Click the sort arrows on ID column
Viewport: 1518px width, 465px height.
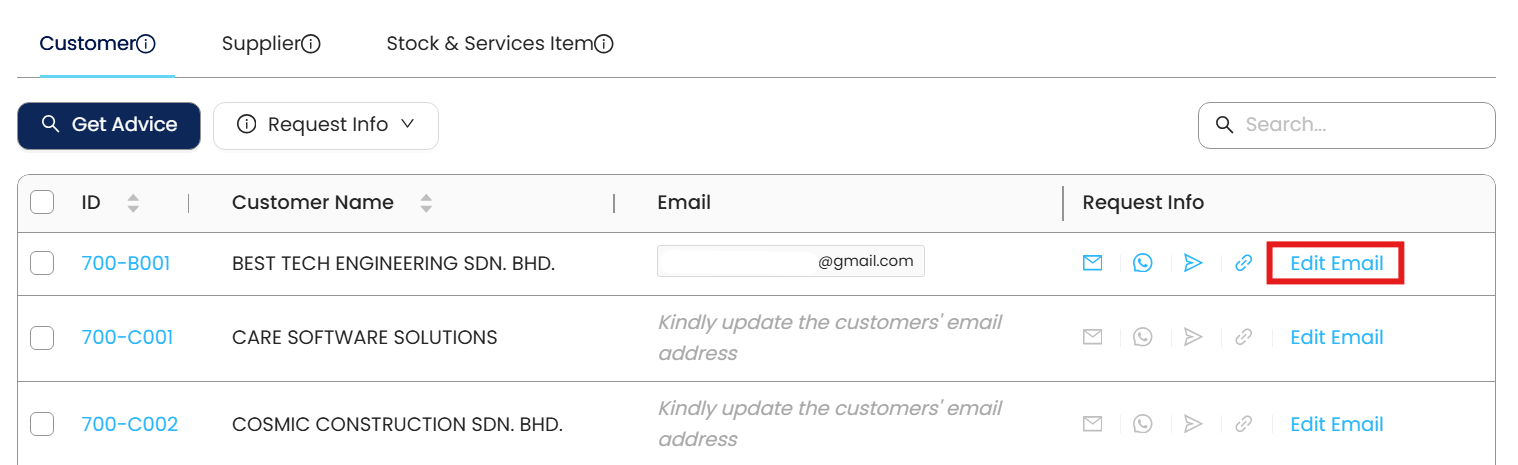[133, 203]
